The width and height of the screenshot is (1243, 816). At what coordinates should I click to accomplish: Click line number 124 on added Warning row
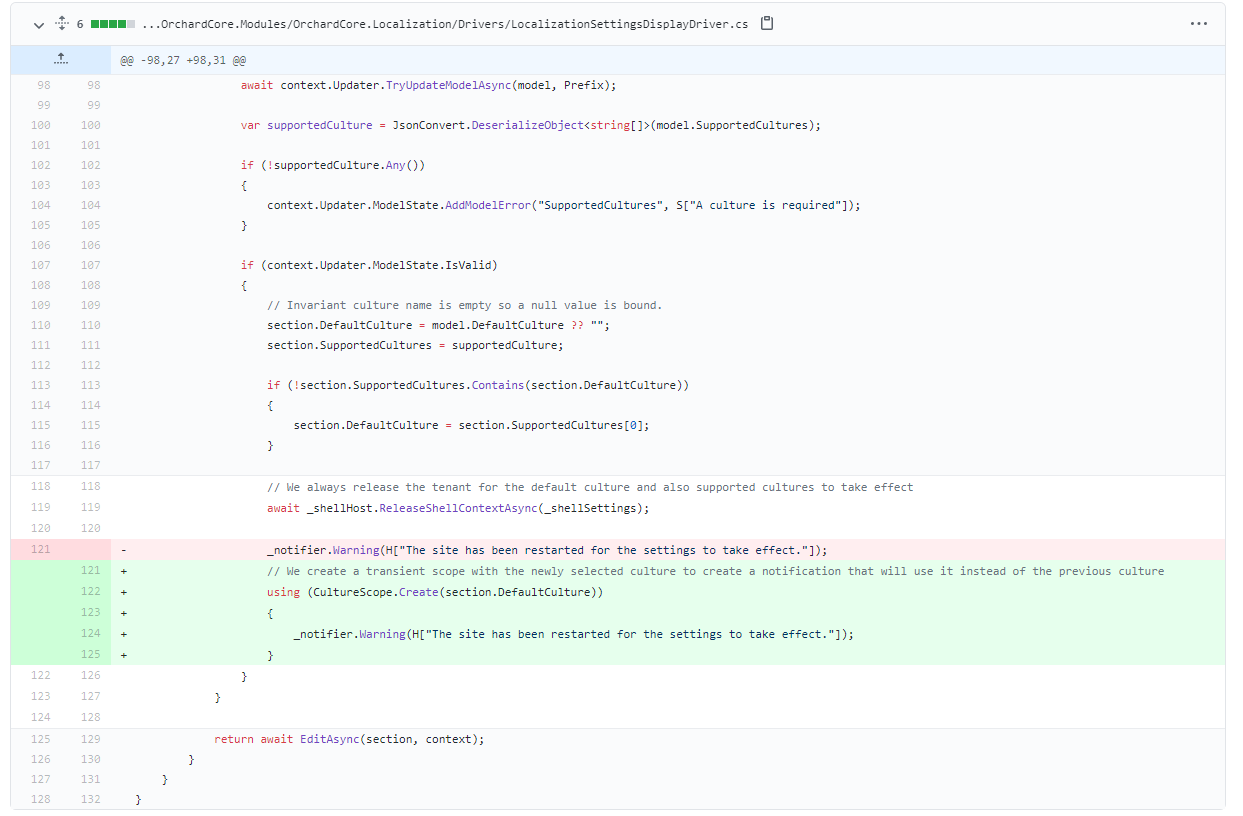click(x=90, y=634)
